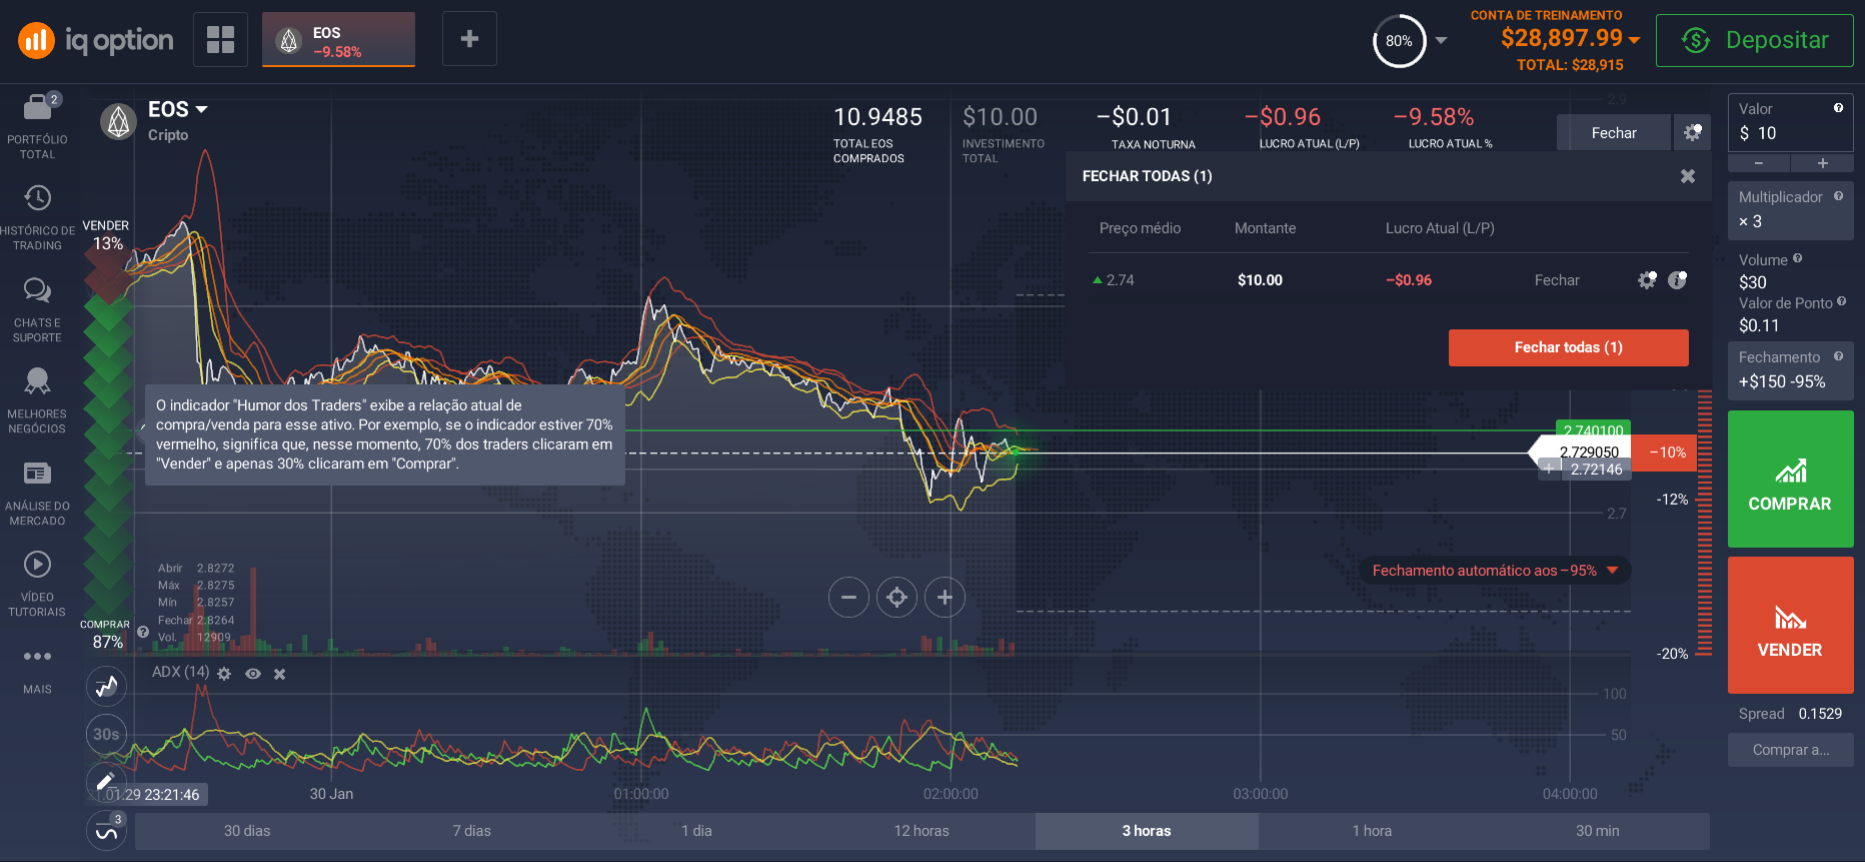The height and width of the screenshot is (862, 1865).
Task: Open ADX (14) indicator settings gear
Action: (x=224, y=674)
